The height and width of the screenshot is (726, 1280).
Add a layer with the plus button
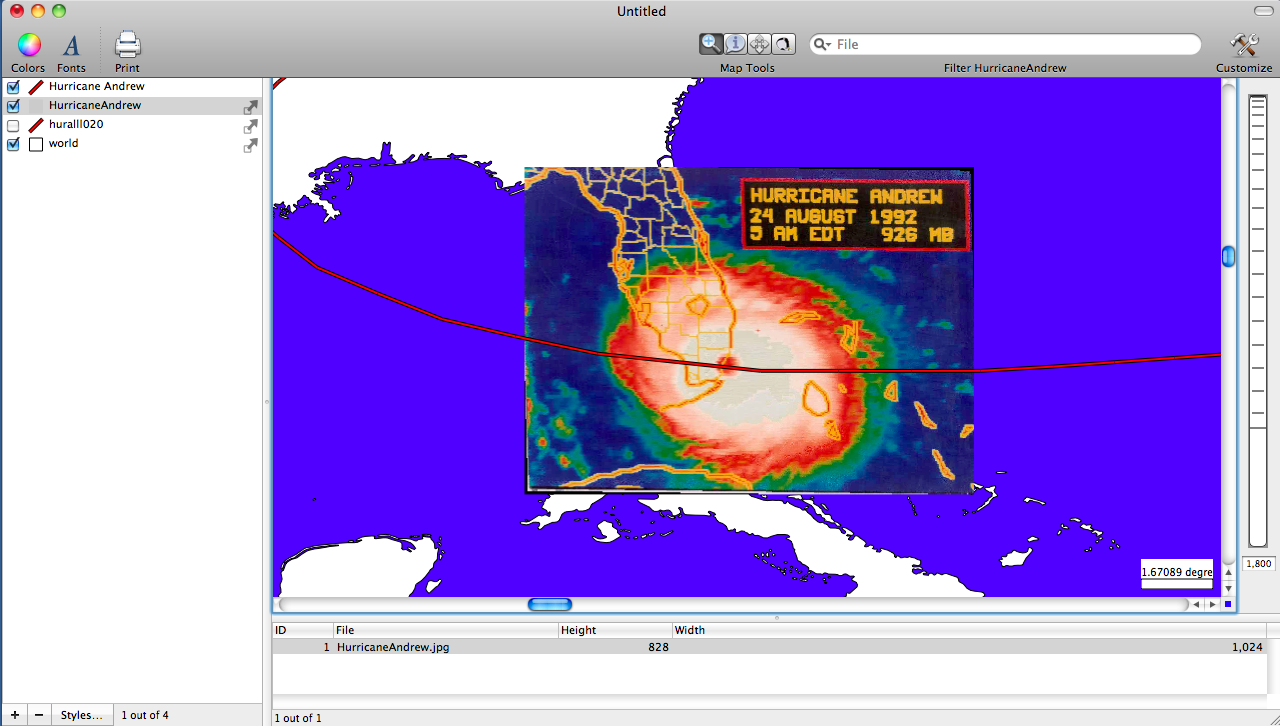tap(14, 714)
